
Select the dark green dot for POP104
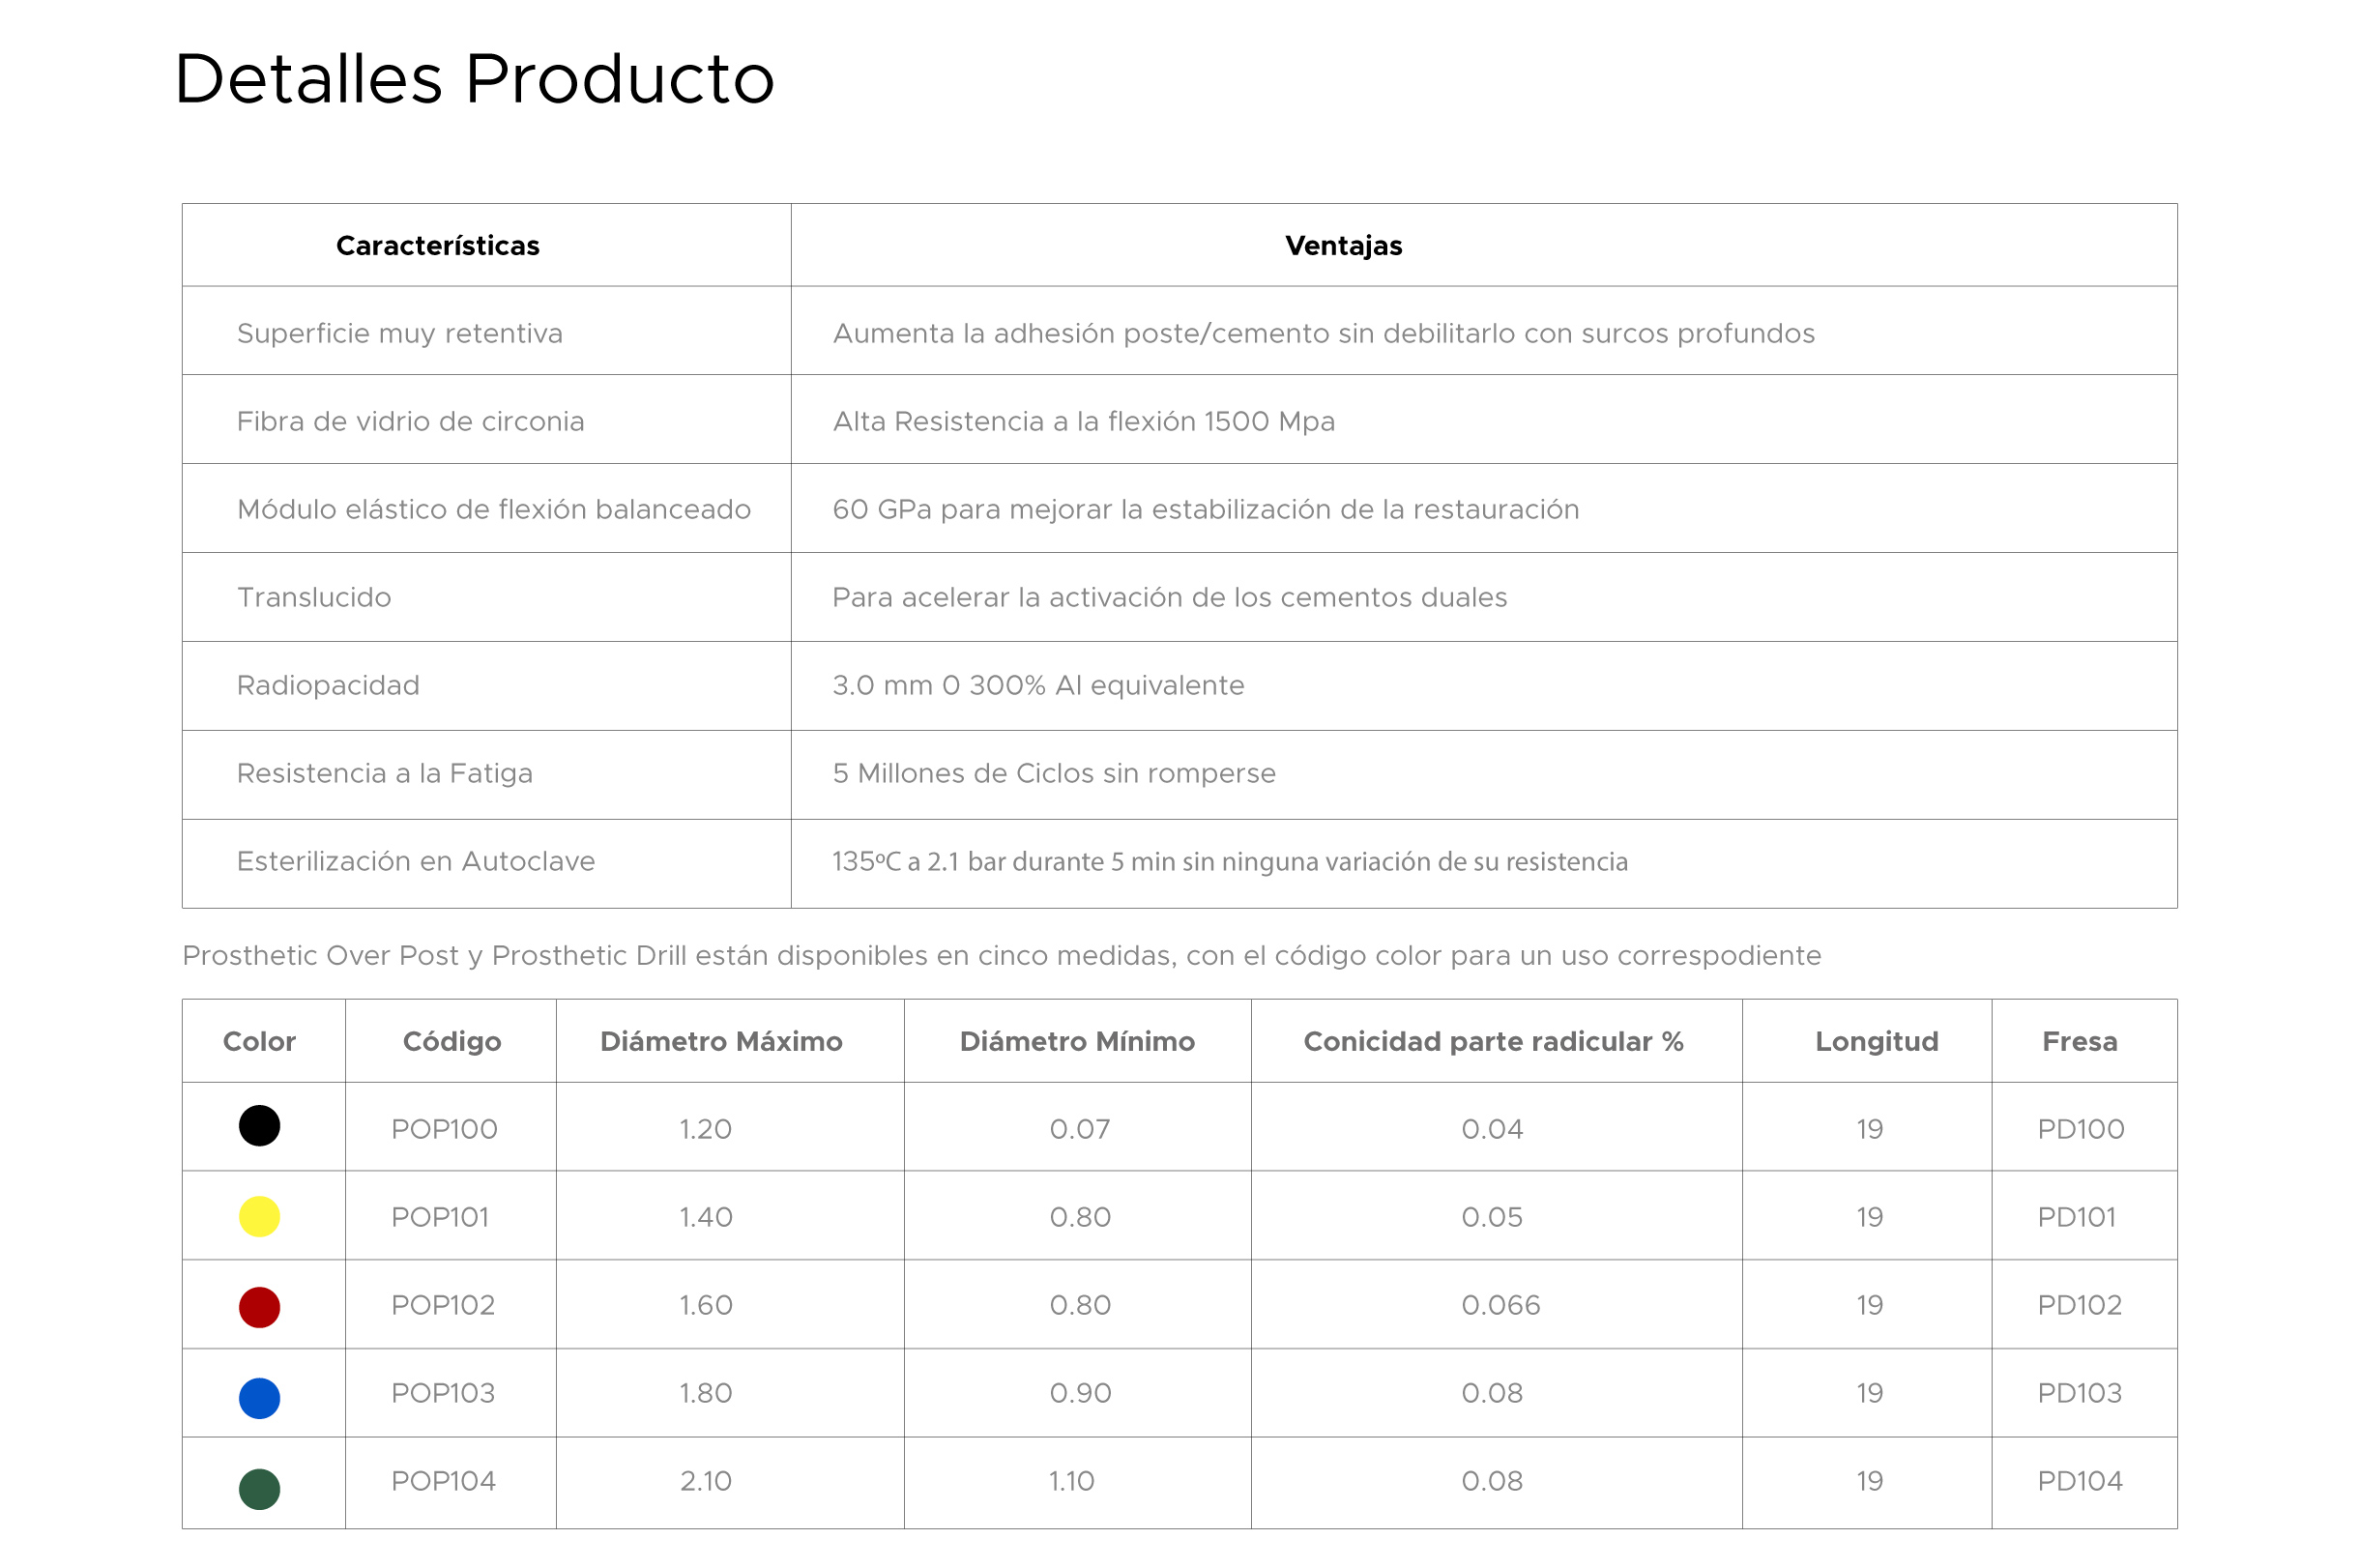259,1488
